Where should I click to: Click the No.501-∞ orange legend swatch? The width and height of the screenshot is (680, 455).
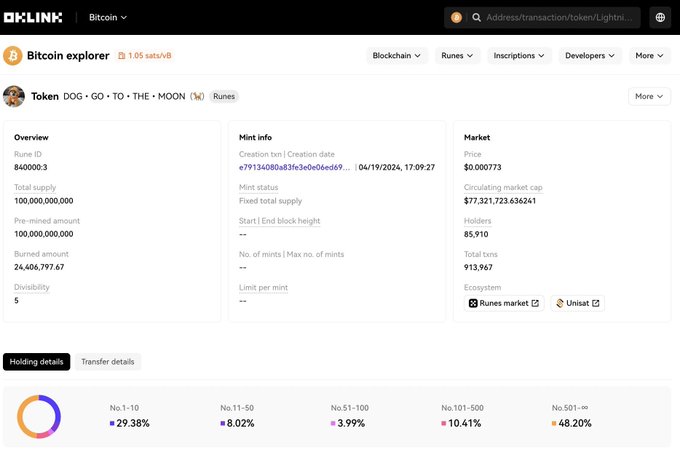pos(554,423)
